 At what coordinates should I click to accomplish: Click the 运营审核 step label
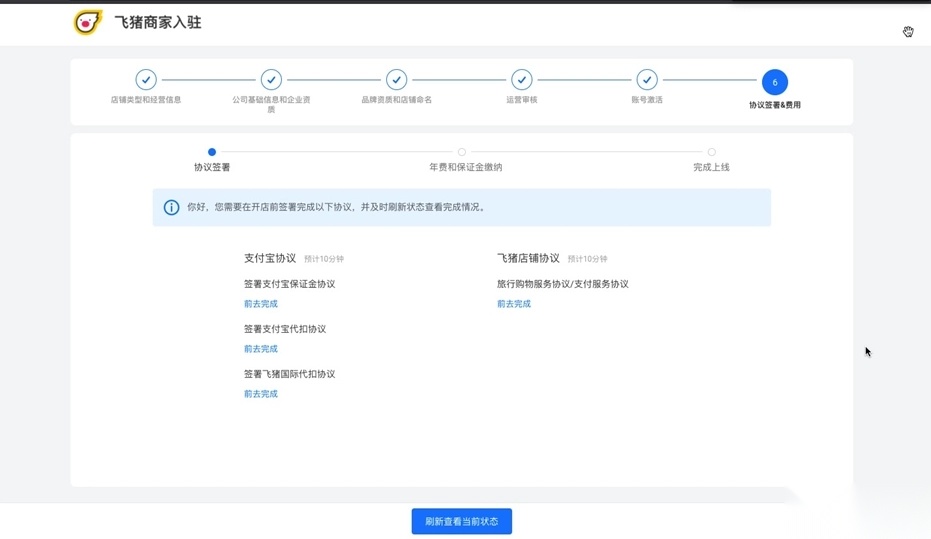[521, 100]
